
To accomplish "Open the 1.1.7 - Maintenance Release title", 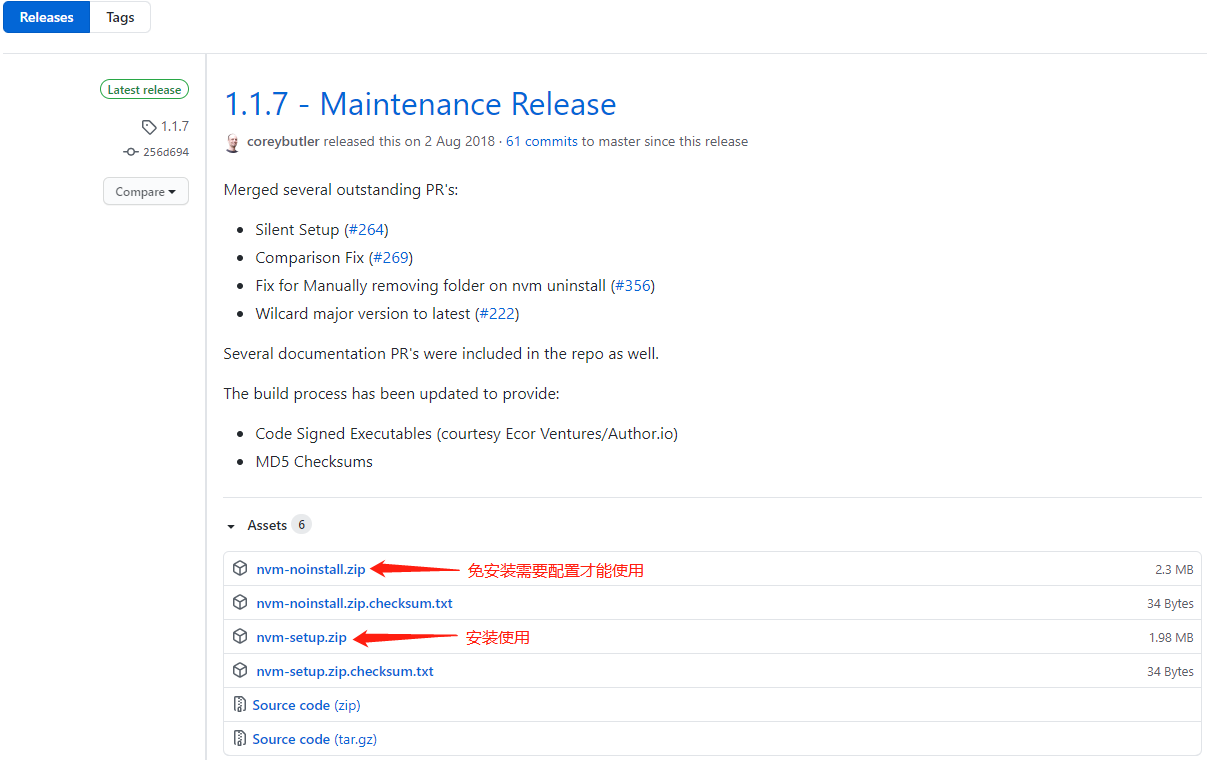I will pyautogui.click(x=420, y=104).
